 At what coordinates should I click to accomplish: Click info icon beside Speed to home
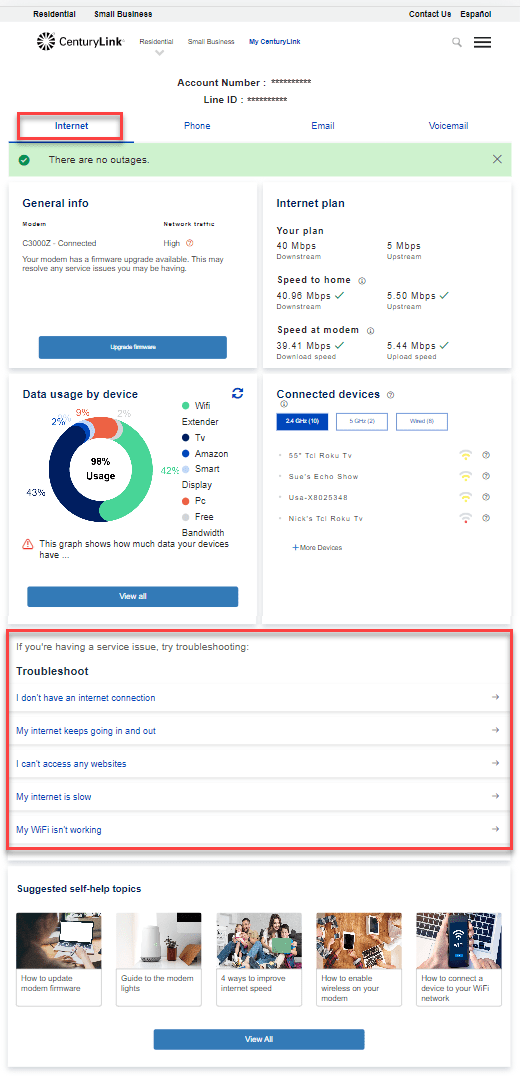(x=362, y=281)
